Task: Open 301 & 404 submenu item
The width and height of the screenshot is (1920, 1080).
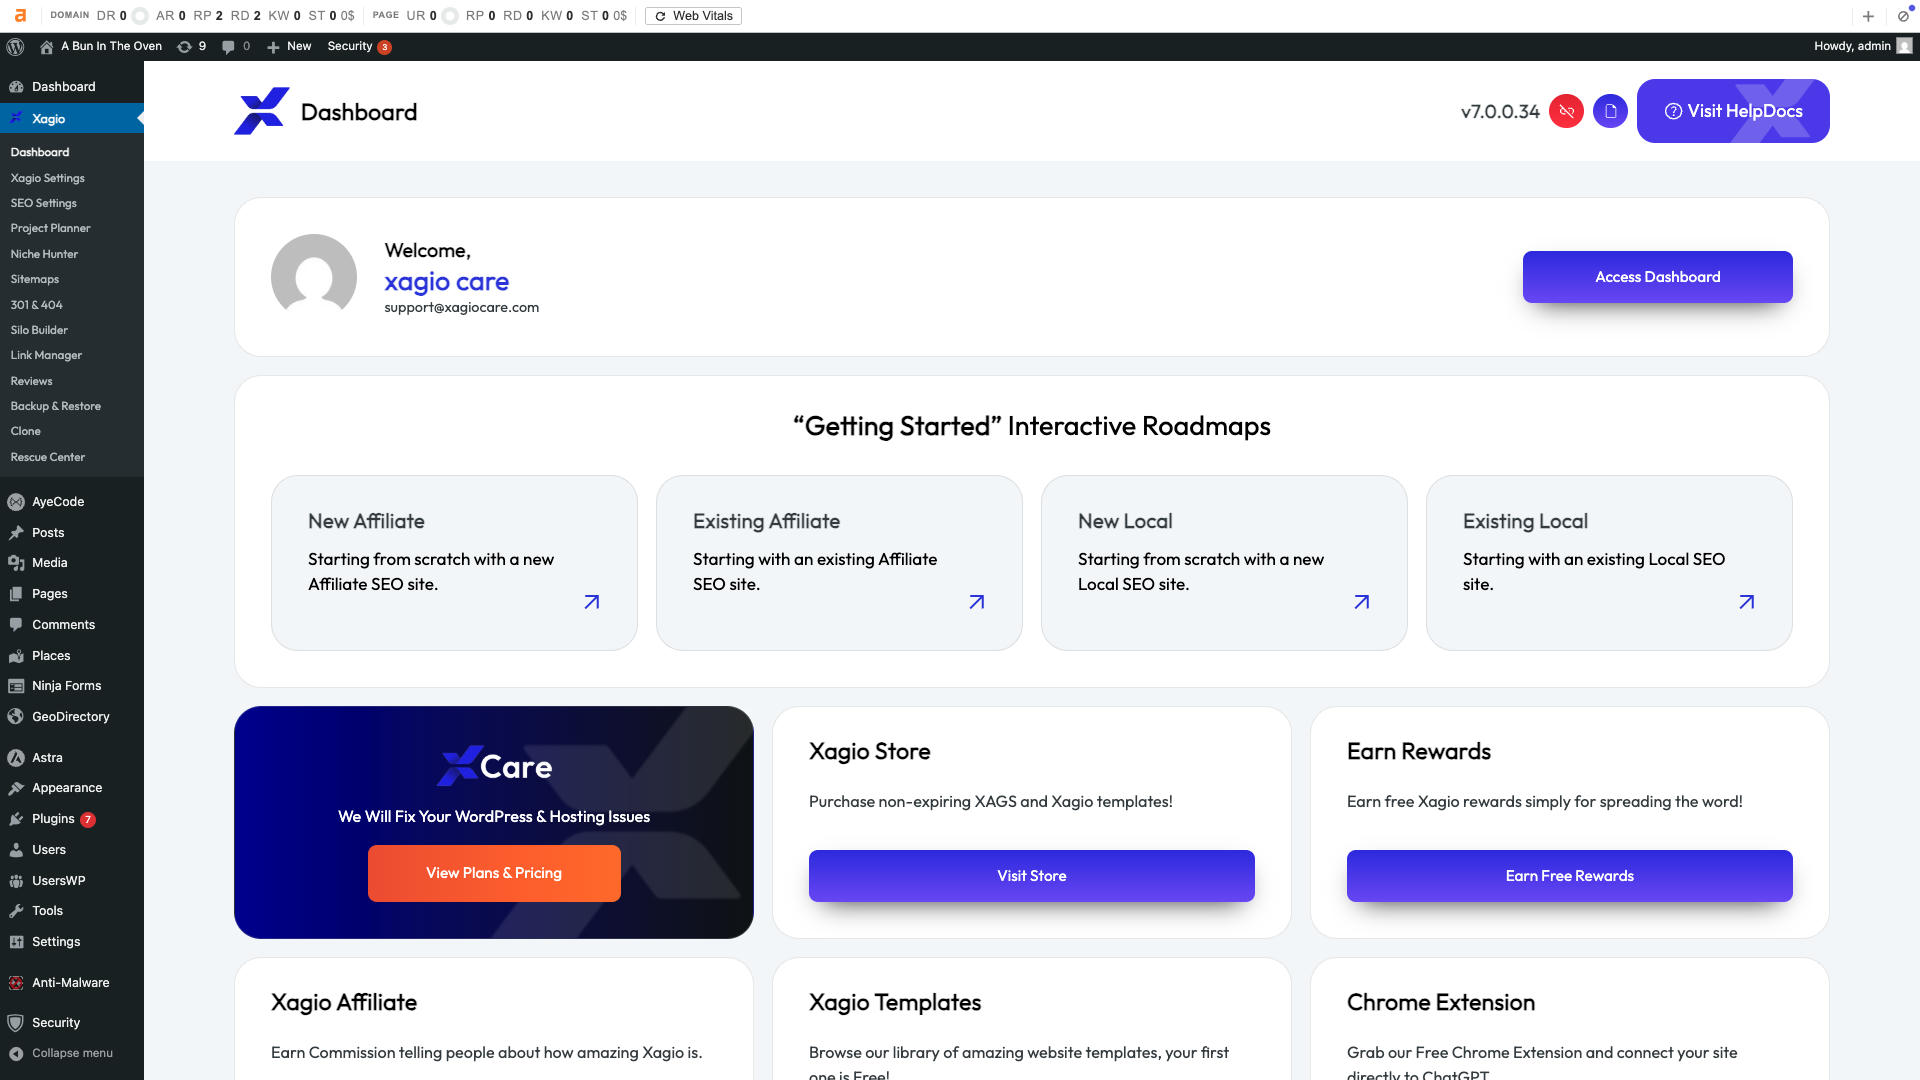Action: pyautogui.click(x=36, y=305)
